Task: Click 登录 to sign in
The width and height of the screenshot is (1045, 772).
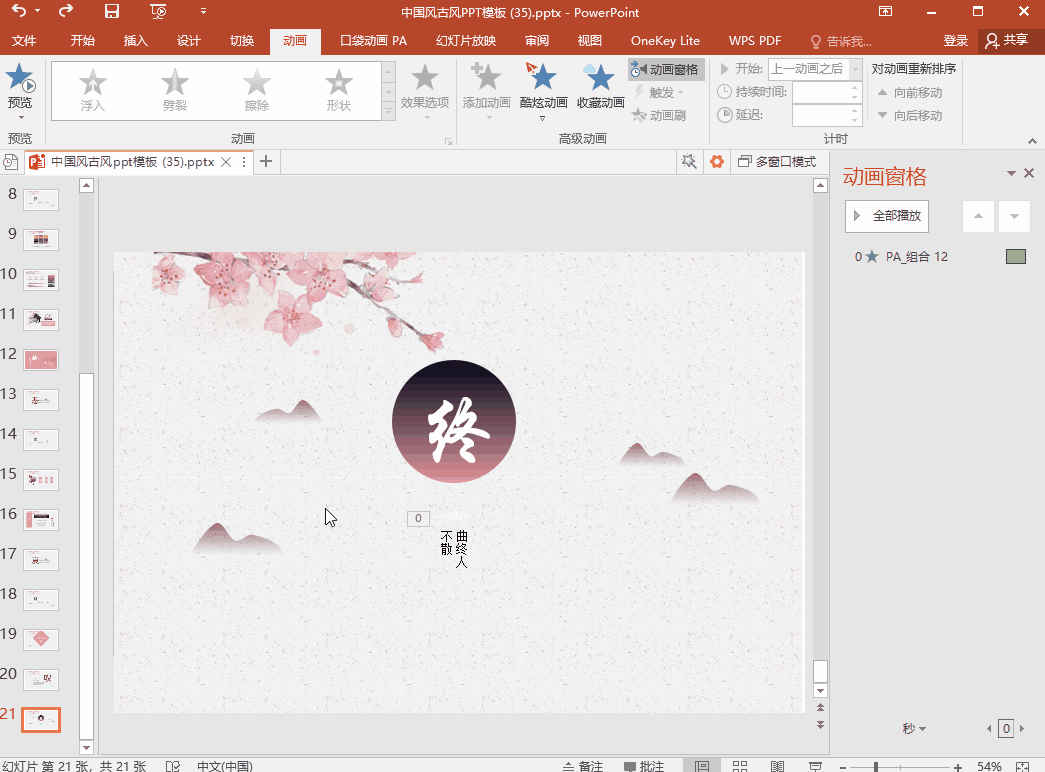Action: tap(955, 41)
